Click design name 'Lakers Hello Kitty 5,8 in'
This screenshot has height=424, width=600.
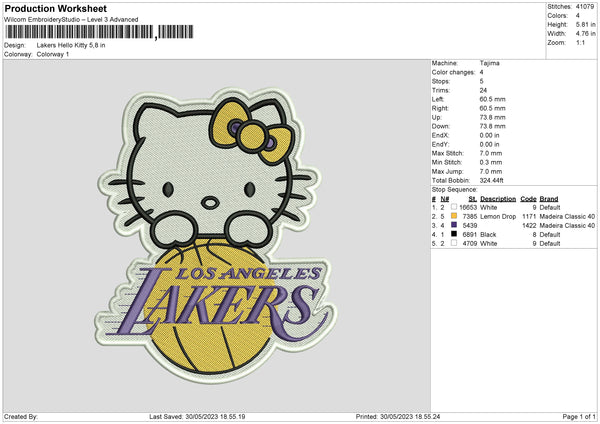[x=71, y=45]
